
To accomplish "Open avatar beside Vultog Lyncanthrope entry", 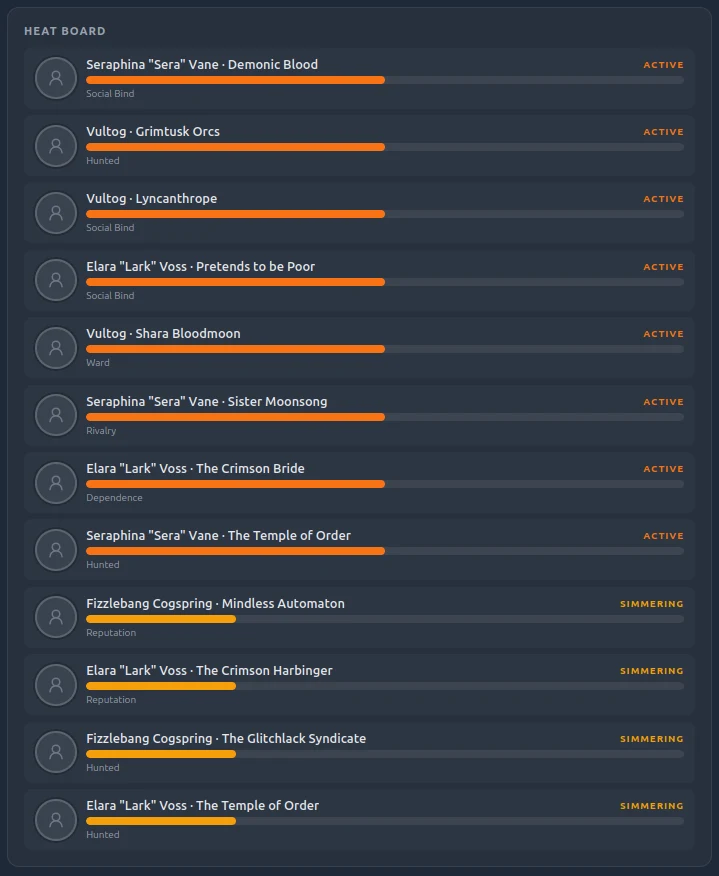I will click(x=56, y=213).
